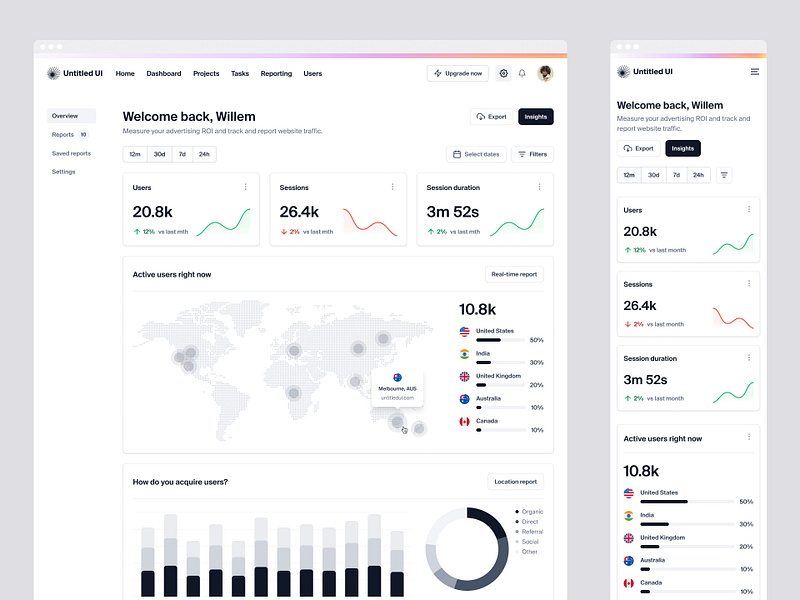Image resolution: width=800 pixels, height=600 pixels.
Task: Click the Untitled UI logo in desktop header
Action: click(74, 73)
